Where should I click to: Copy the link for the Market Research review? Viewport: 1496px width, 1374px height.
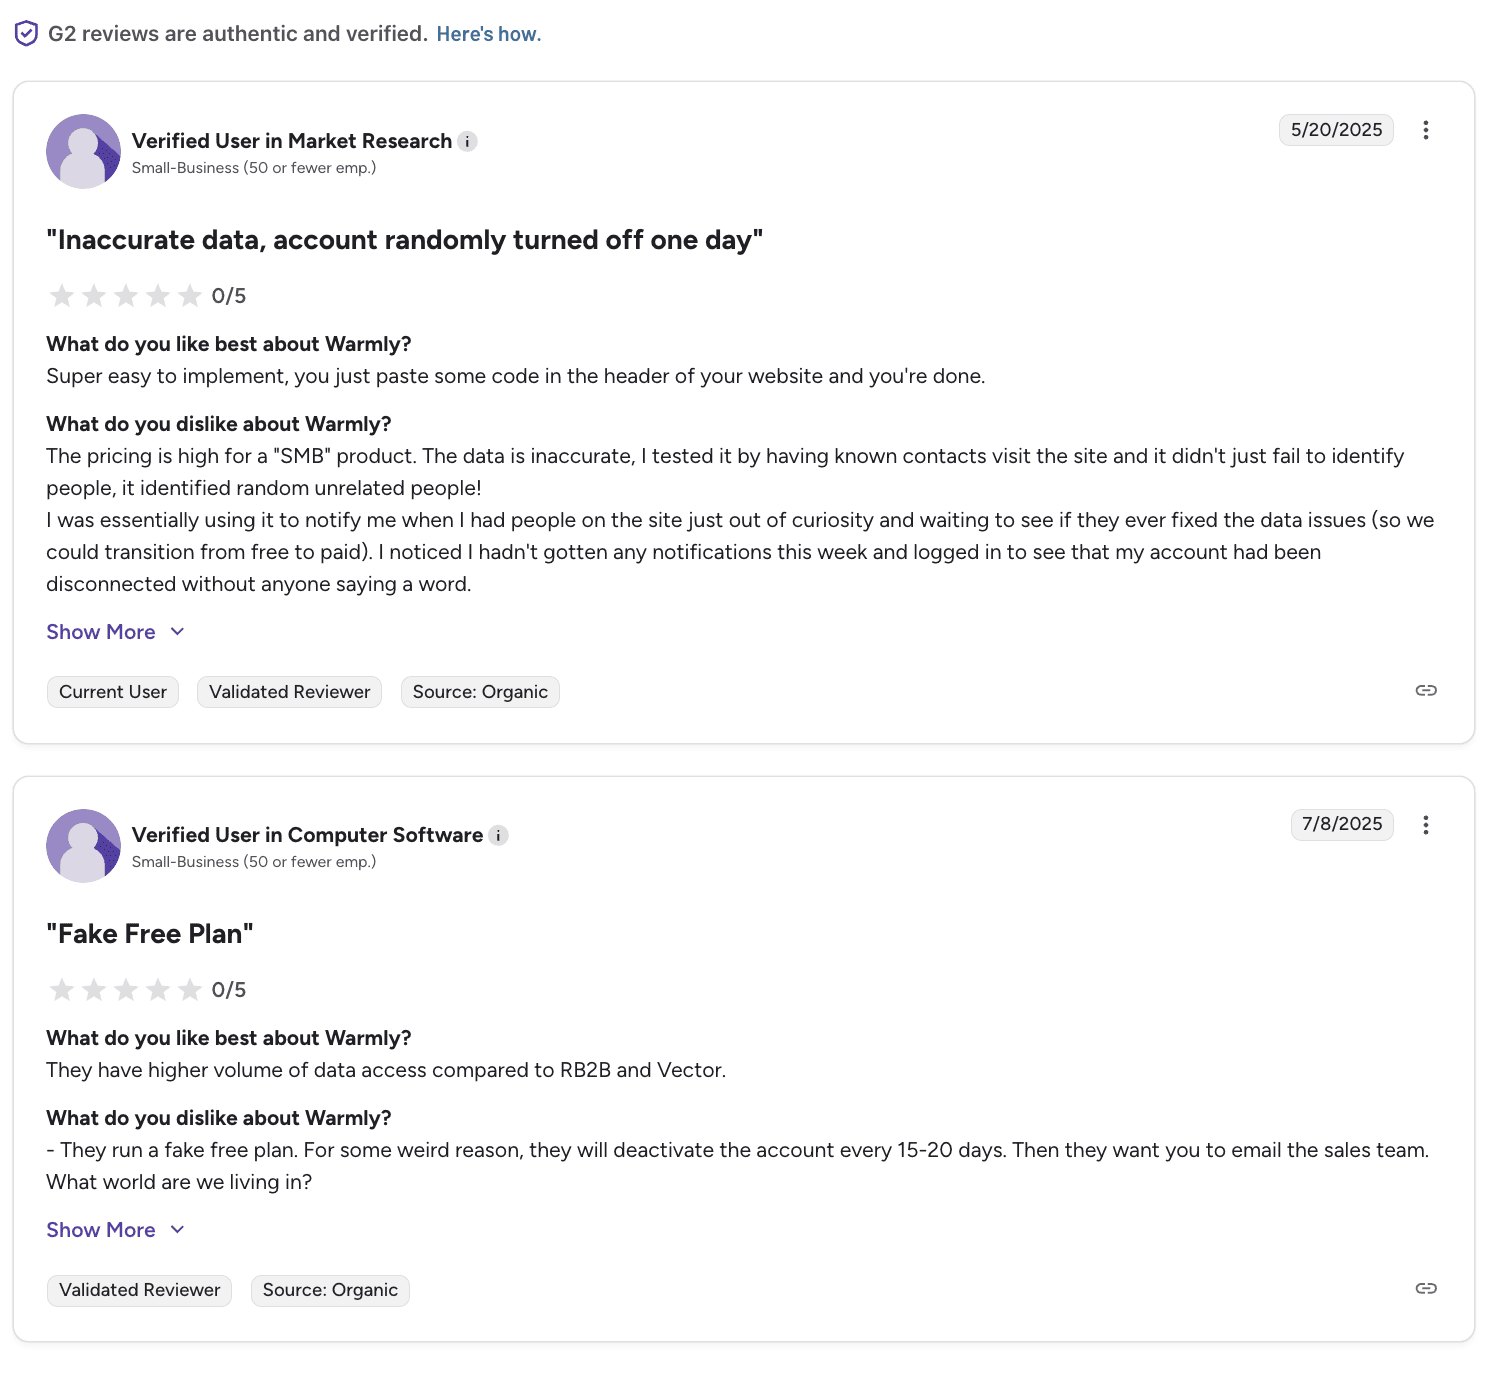pyautogui.click(x=1426, y=690)
